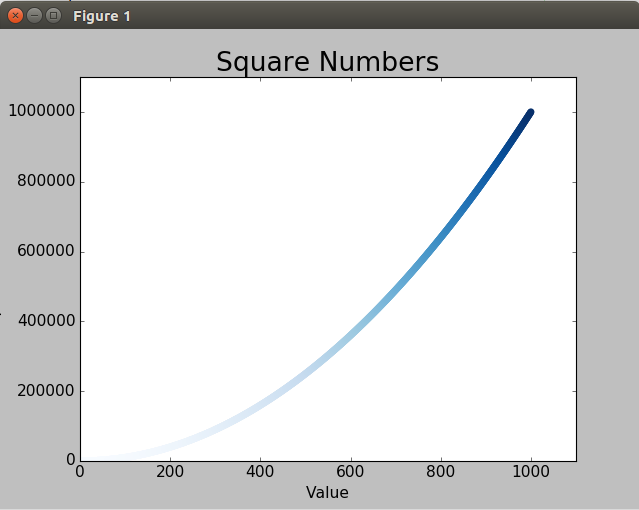Click the 400 x-axis tick label
The width and height of the screenshot is (639, 510).
point(260,472)
